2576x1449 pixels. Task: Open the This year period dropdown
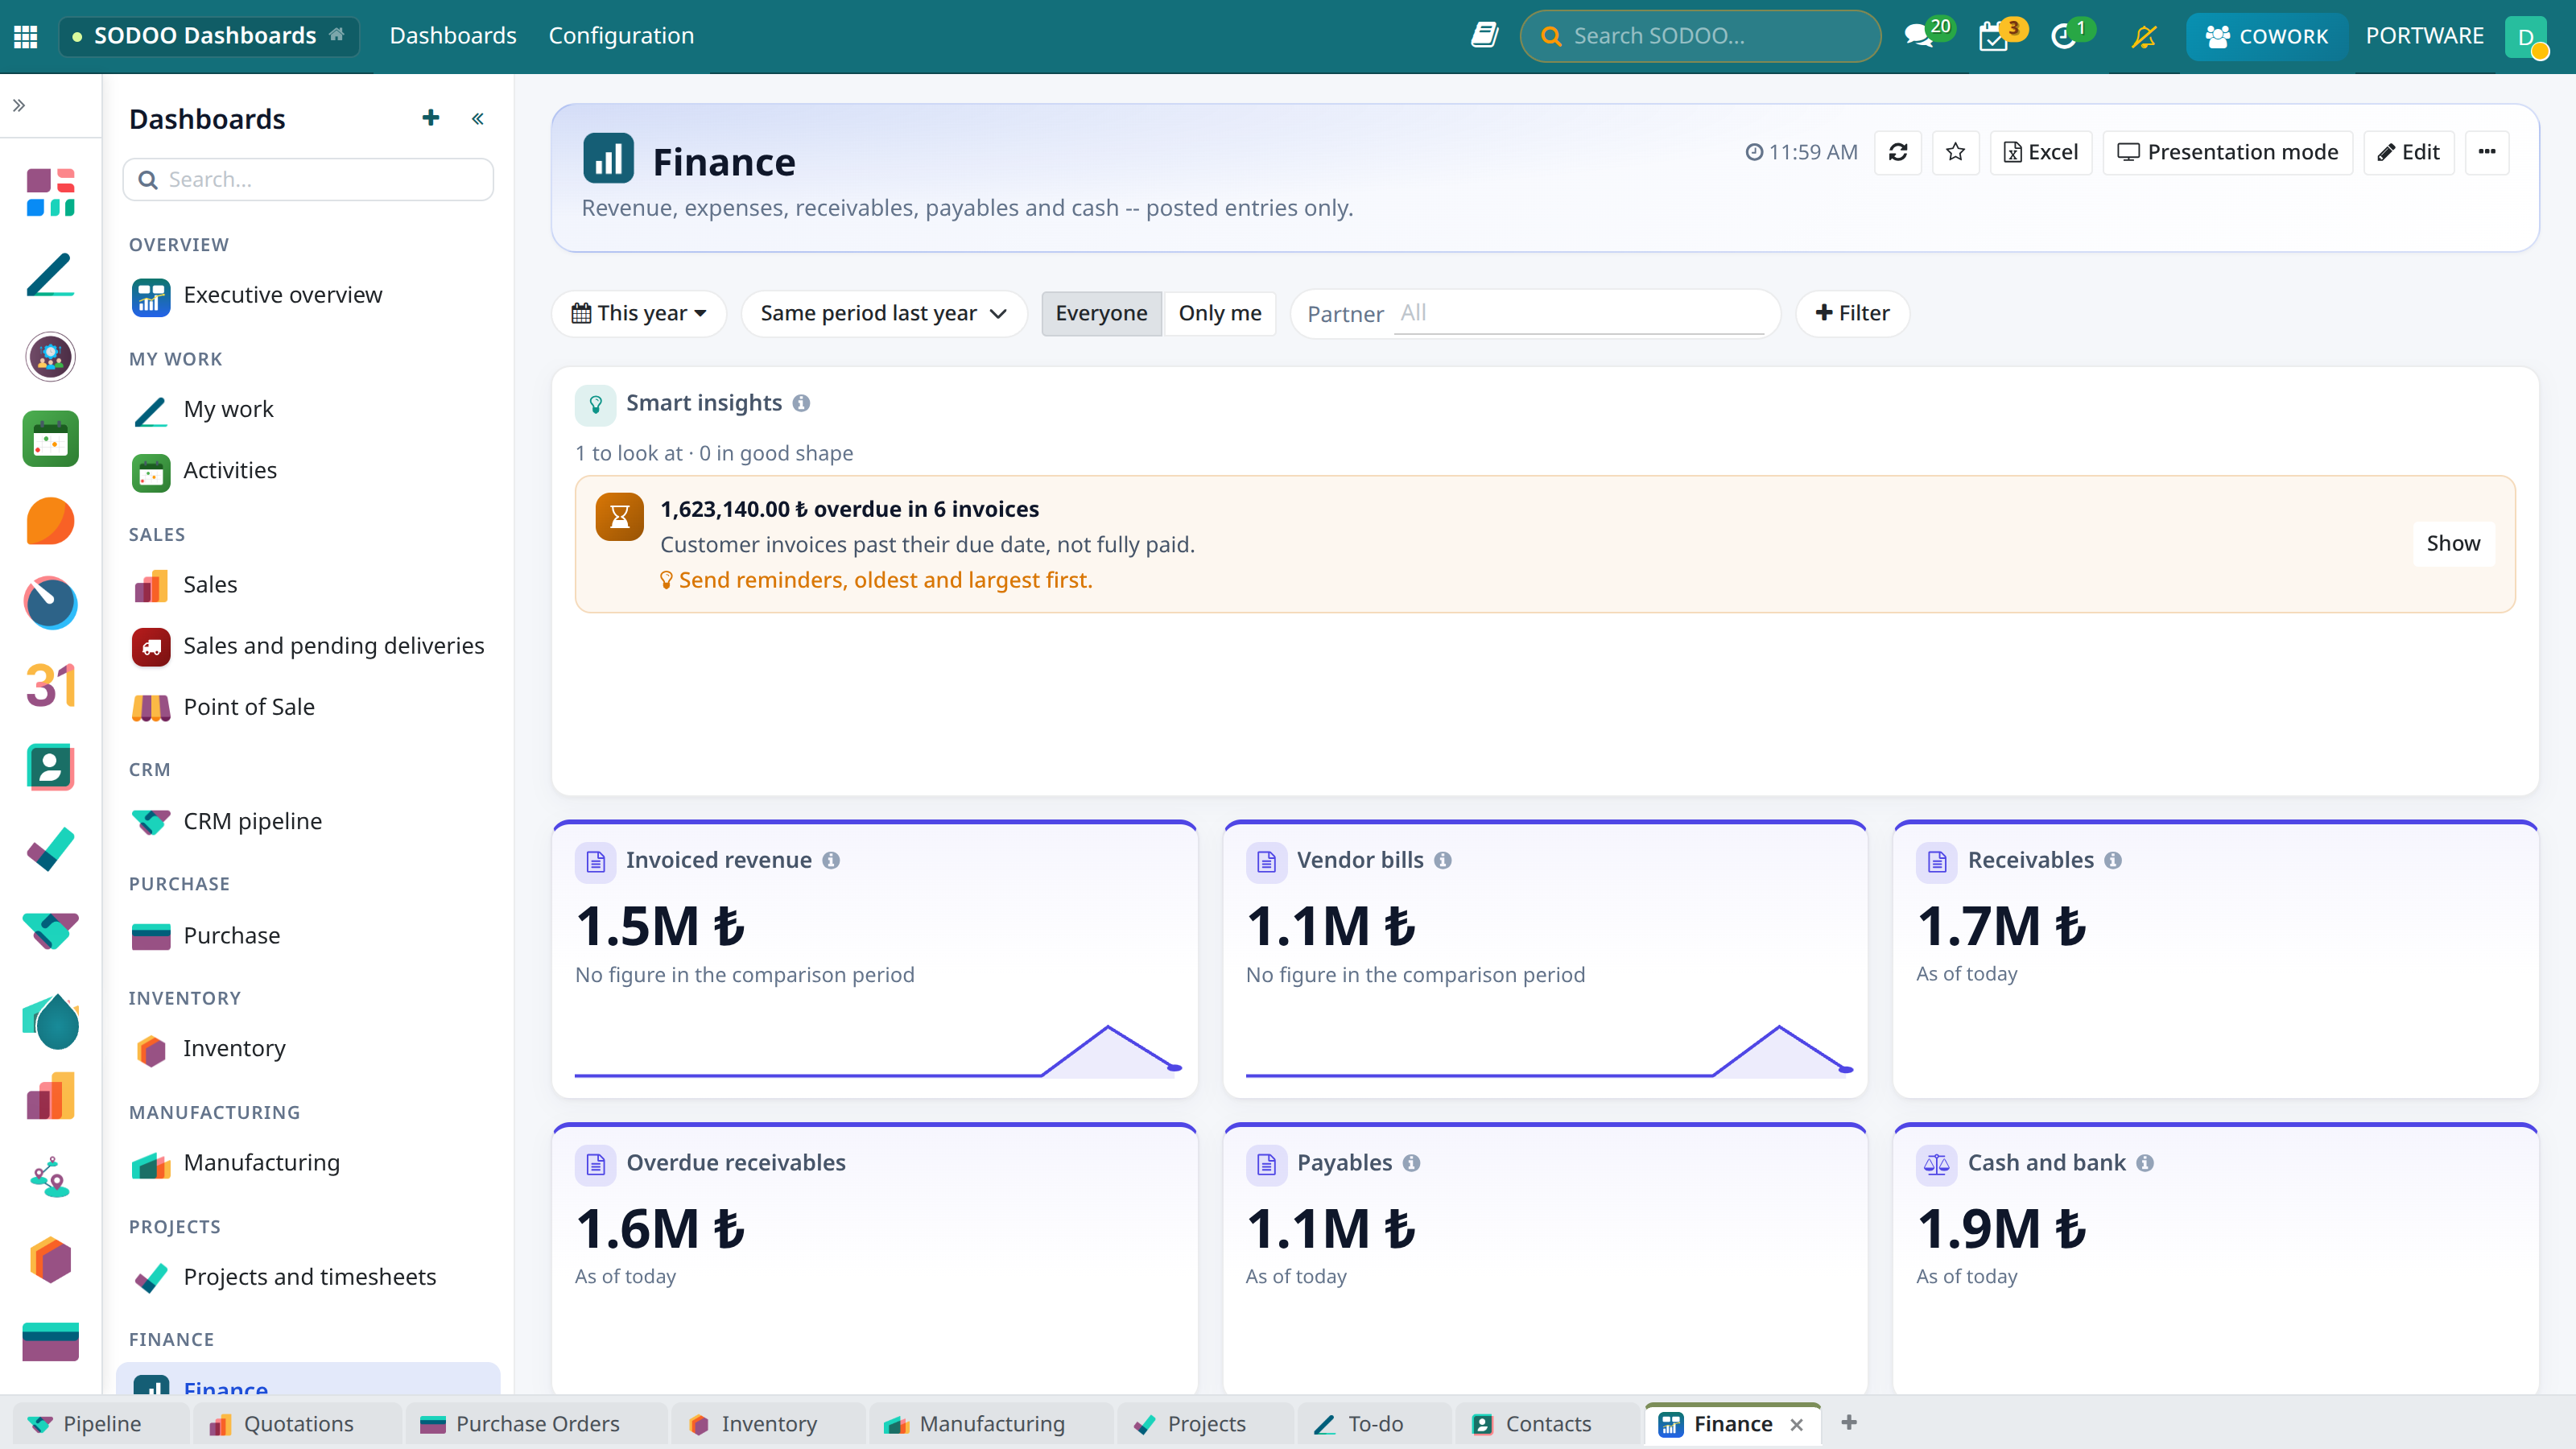pyautogui.click(x=639, y=313)
